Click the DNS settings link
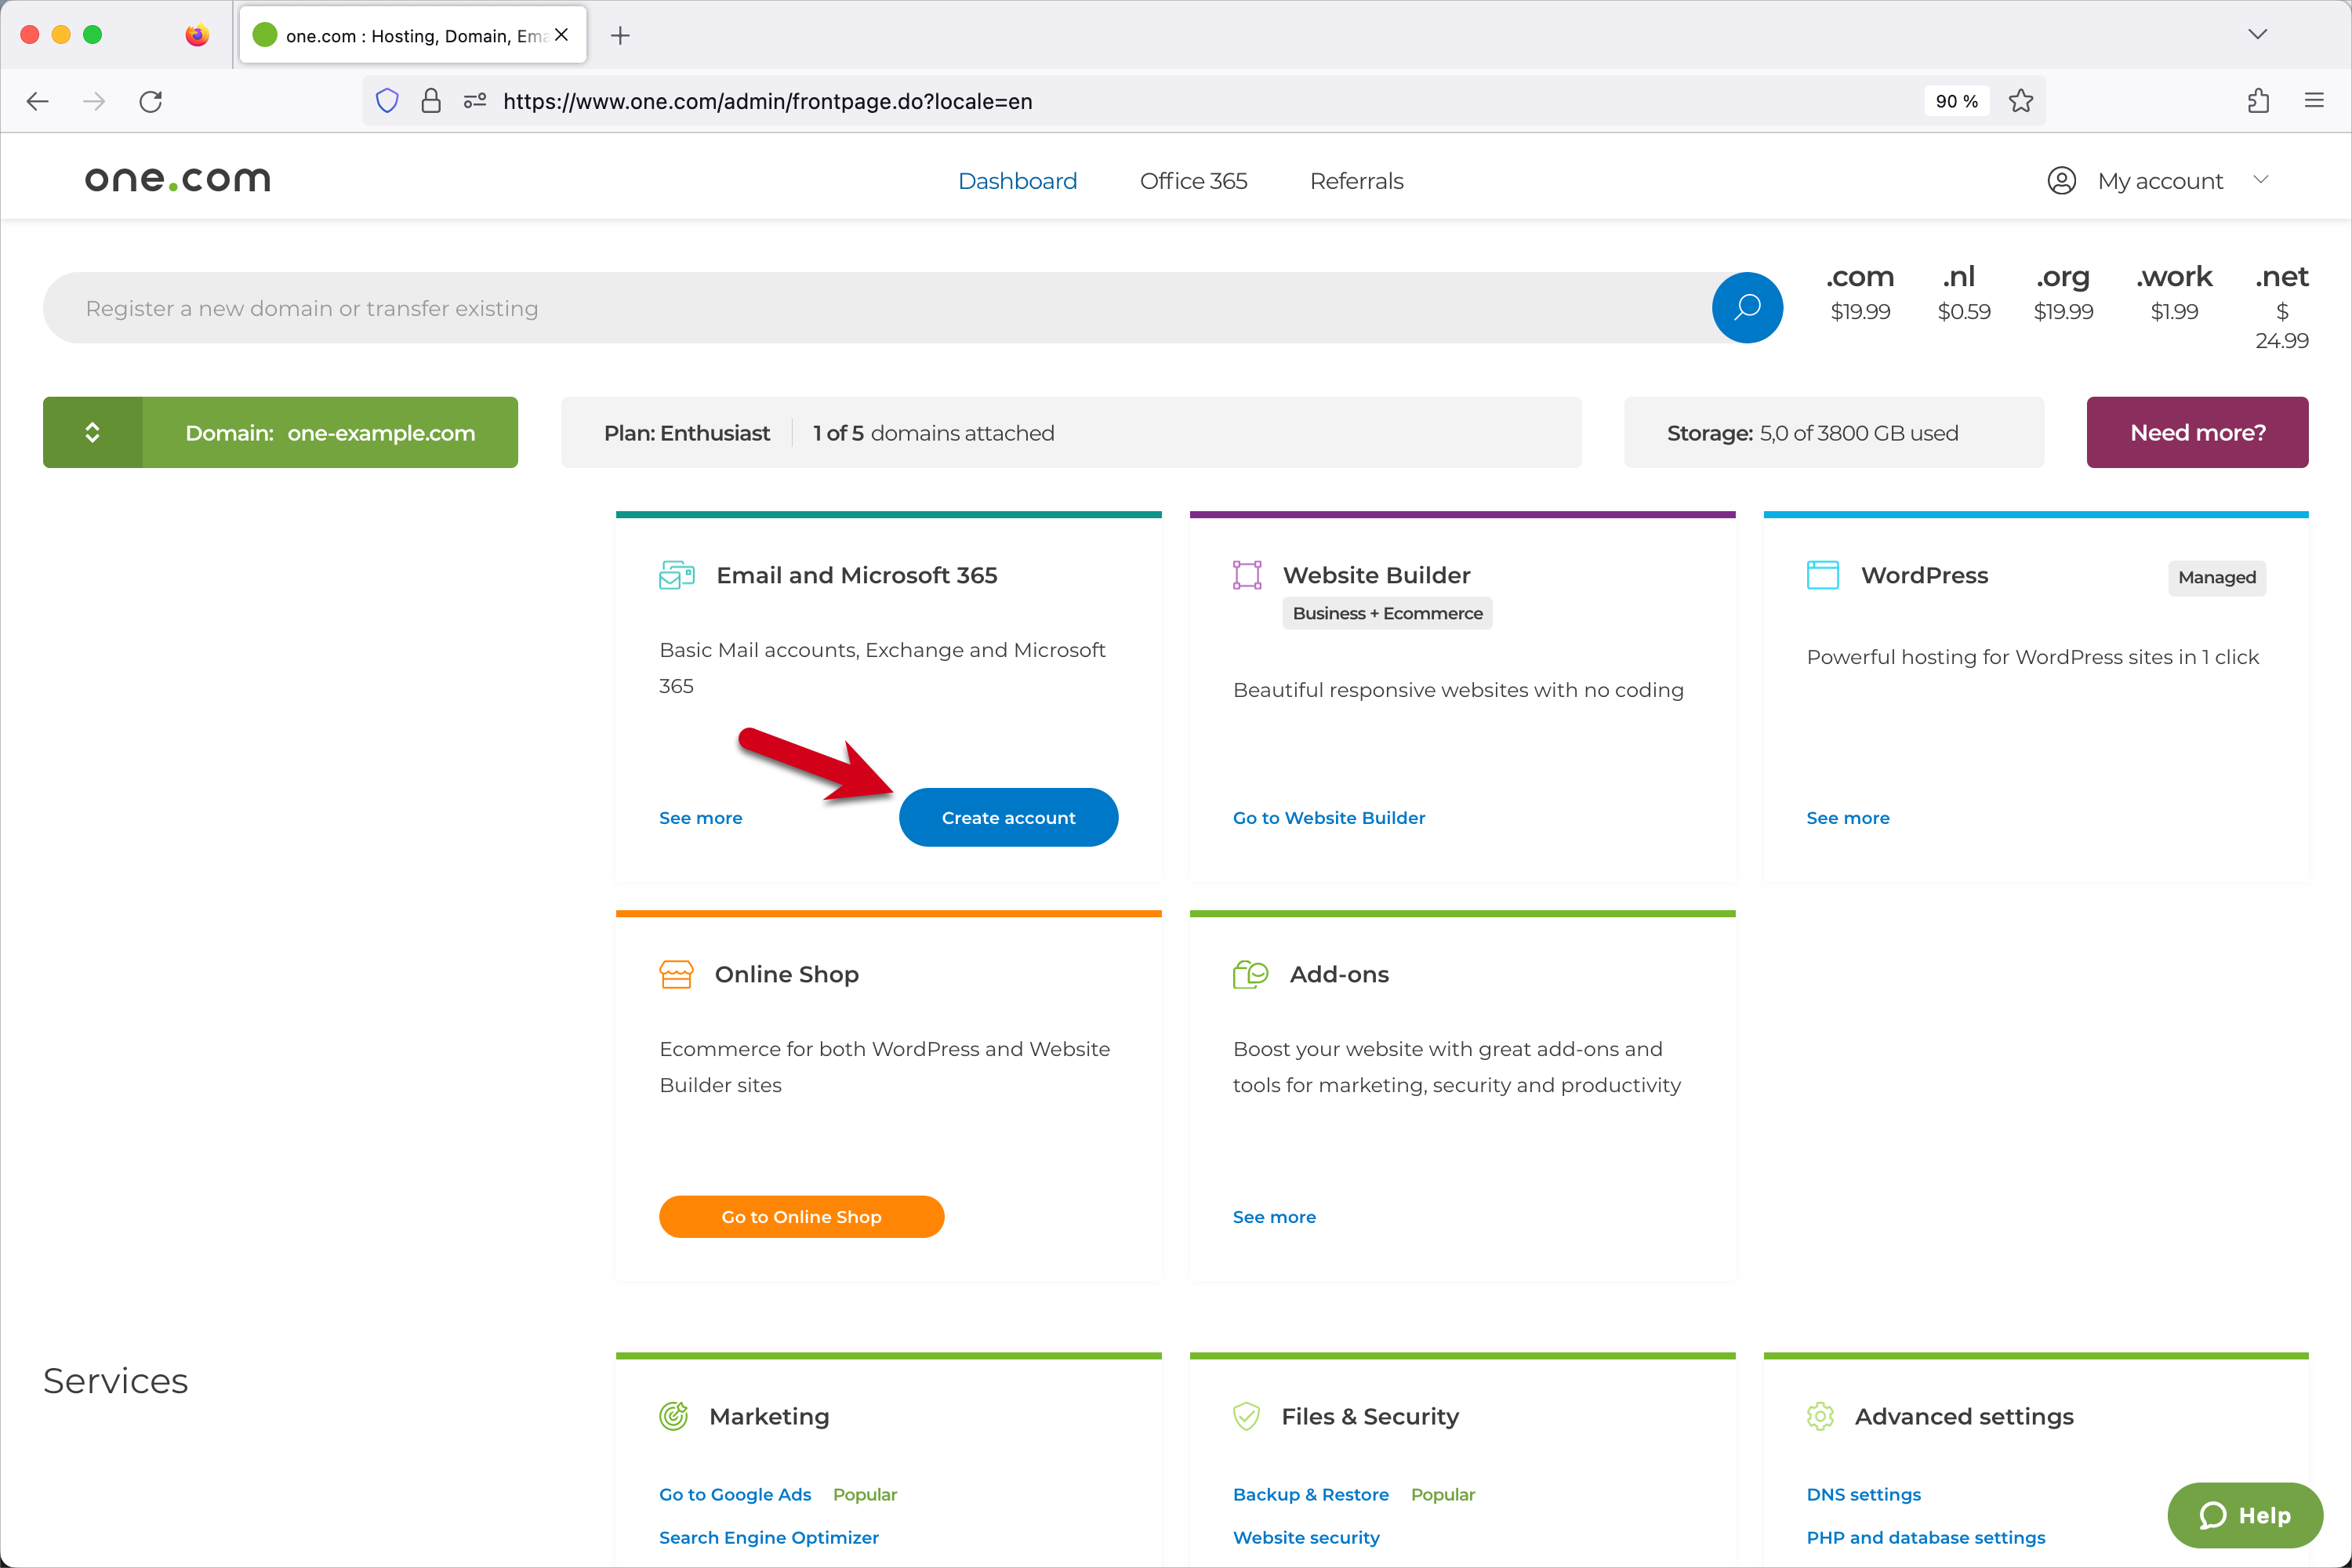 tap(1864, 1493)
